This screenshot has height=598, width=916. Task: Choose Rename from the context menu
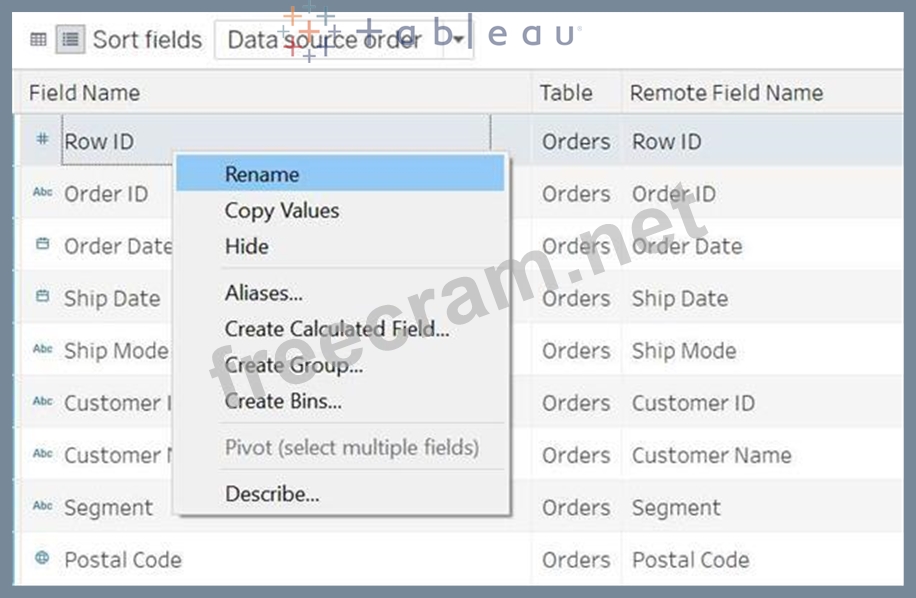click(262, 174)
